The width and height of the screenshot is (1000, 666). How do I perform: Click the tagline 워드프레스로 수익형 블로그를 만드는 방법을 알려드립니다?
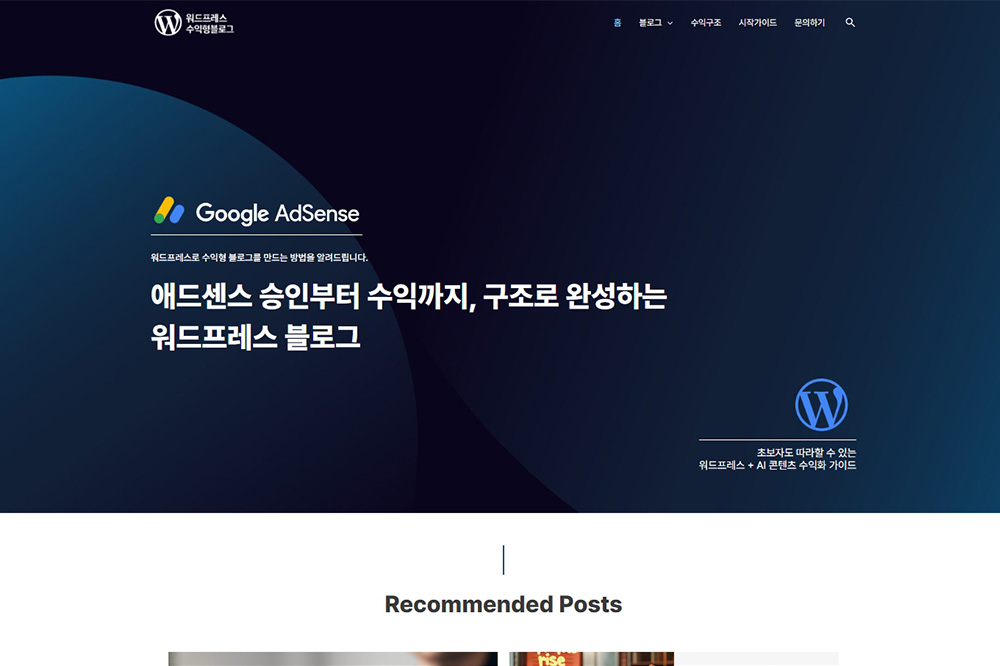pyautogui.click(x=259, y=257)
